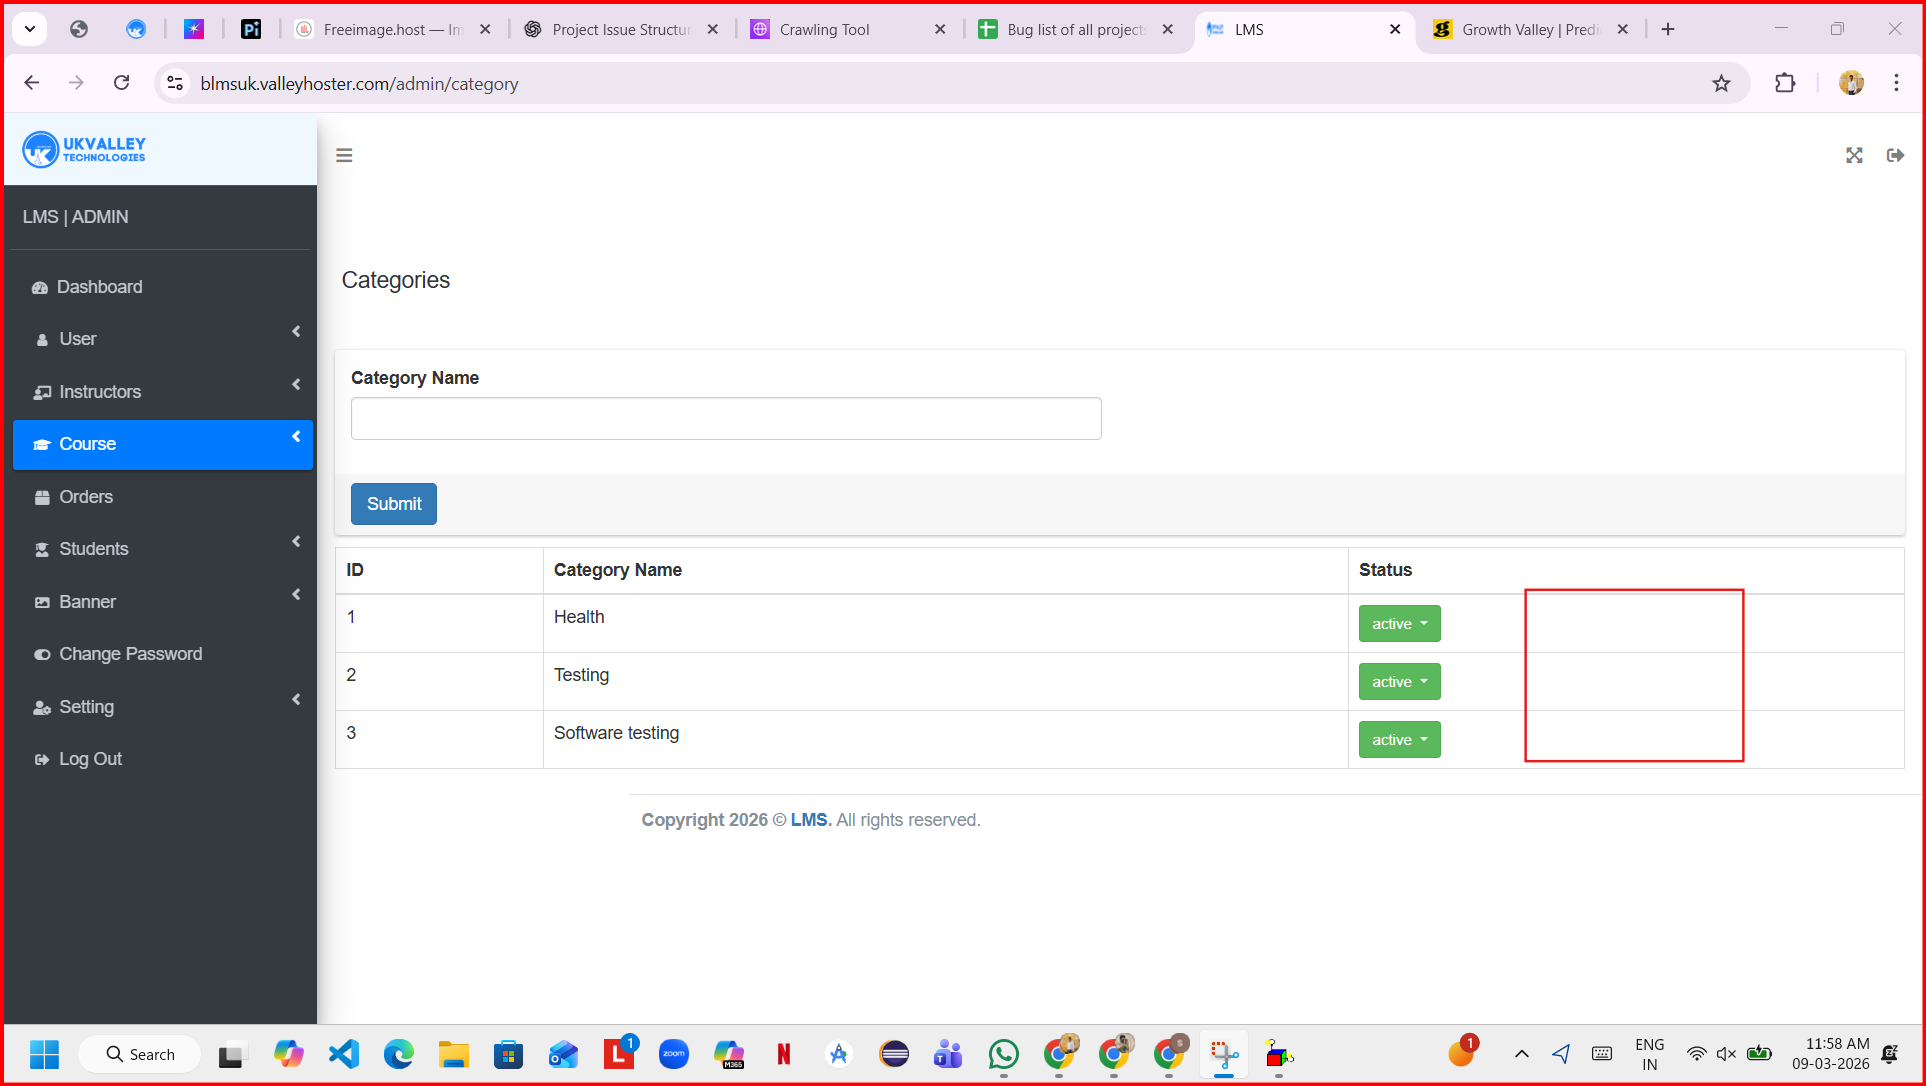
Task: Open the Orders menu item
Action: (85, 497)
